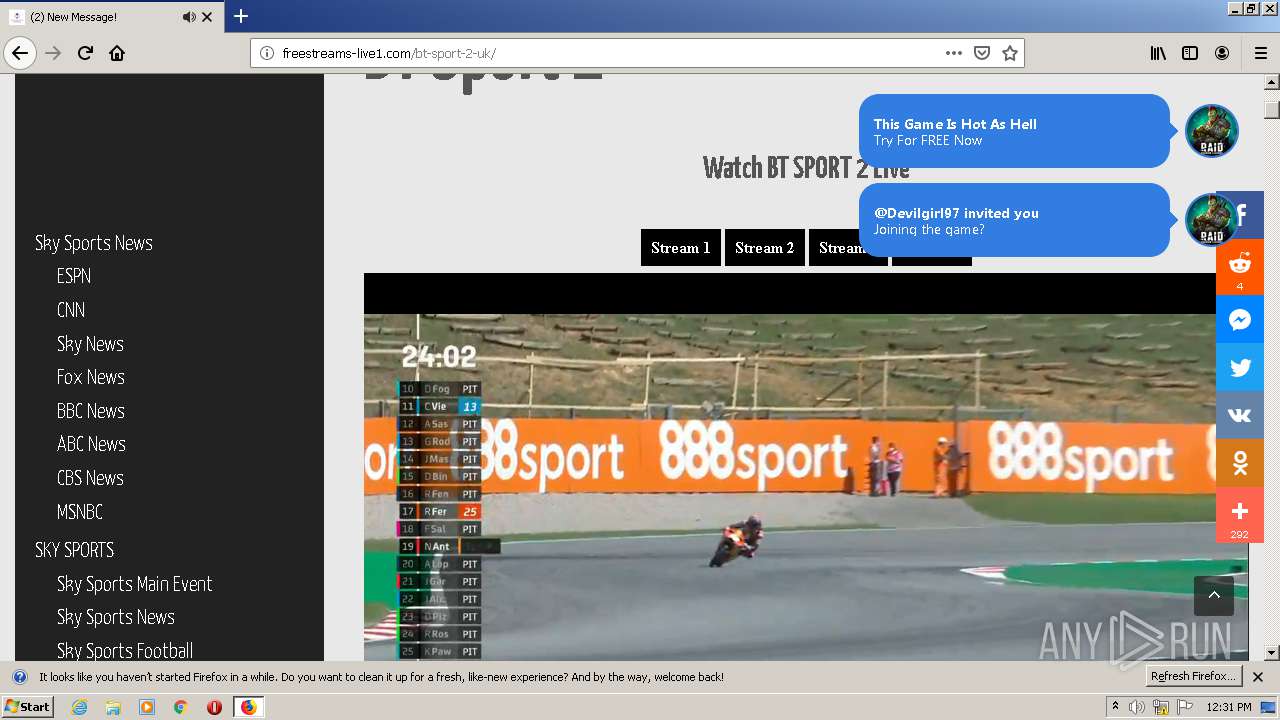
Task: Open Fox News channel link
Action: pyautogui.click(x=91, y=377)
